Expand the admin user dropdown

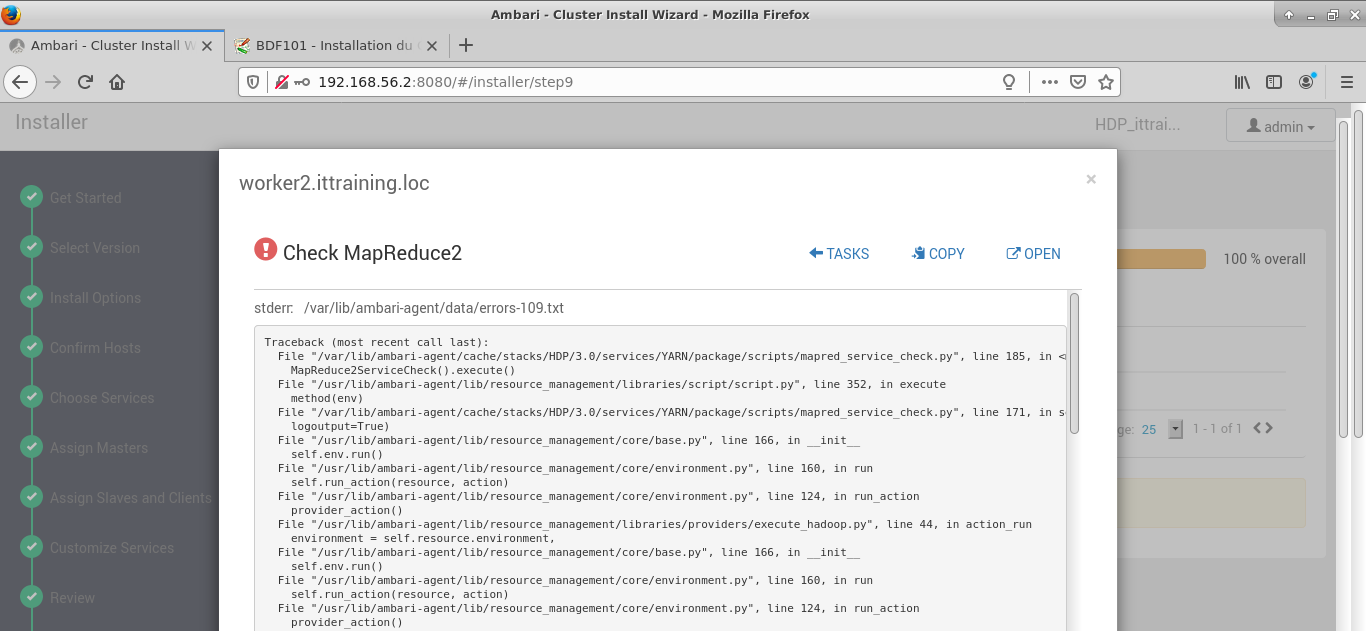tap(1280, 127)
